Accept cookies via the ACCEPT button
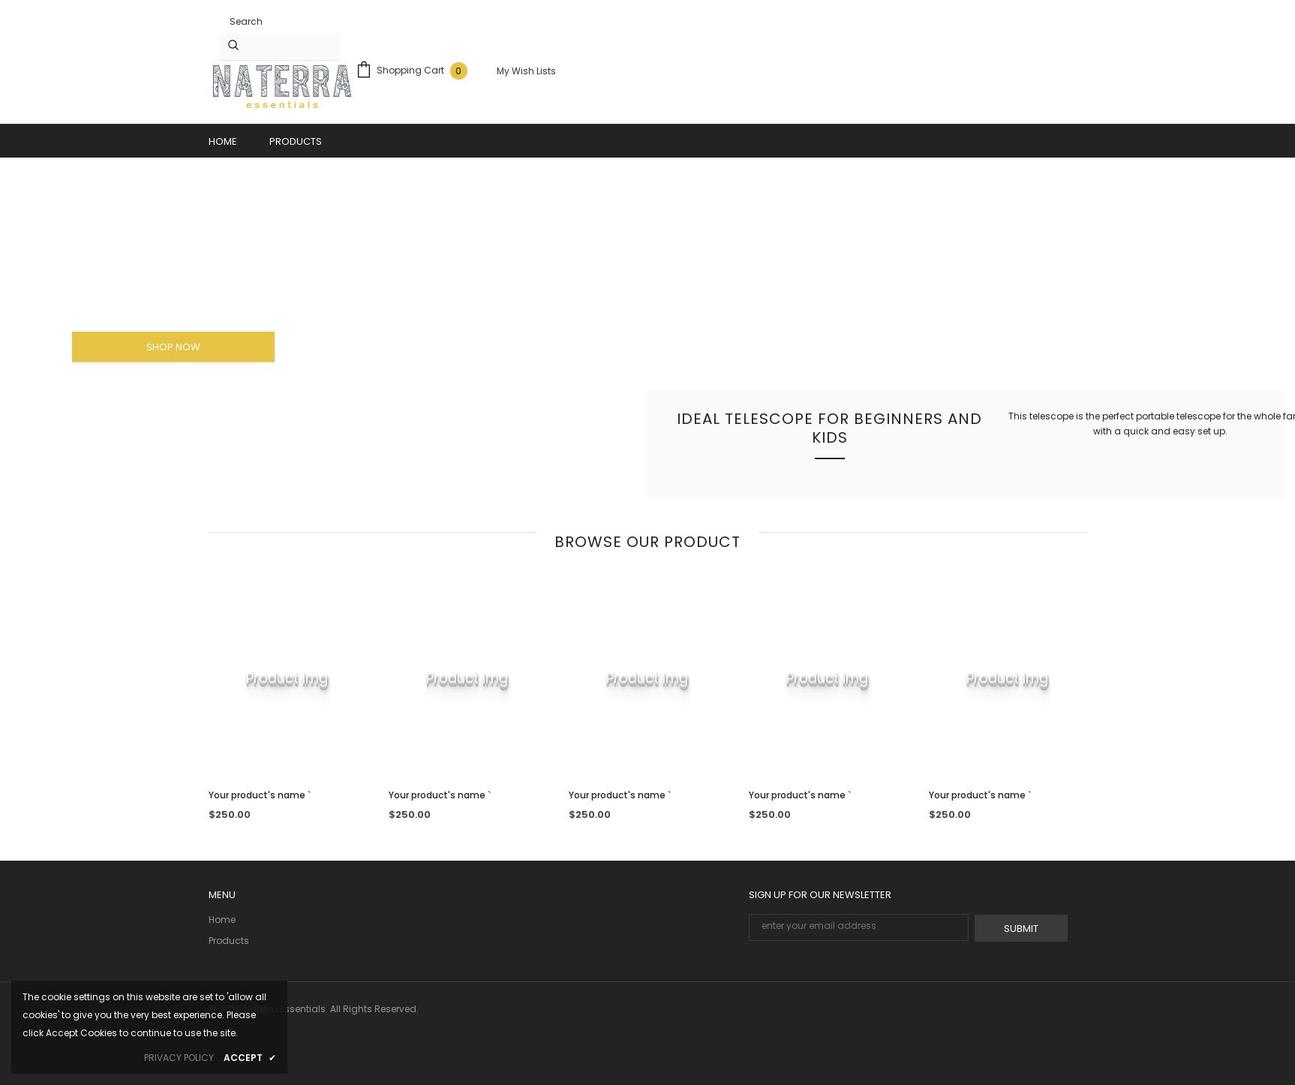Viewport: 1295px width, 1085px height. [243, 1057]
